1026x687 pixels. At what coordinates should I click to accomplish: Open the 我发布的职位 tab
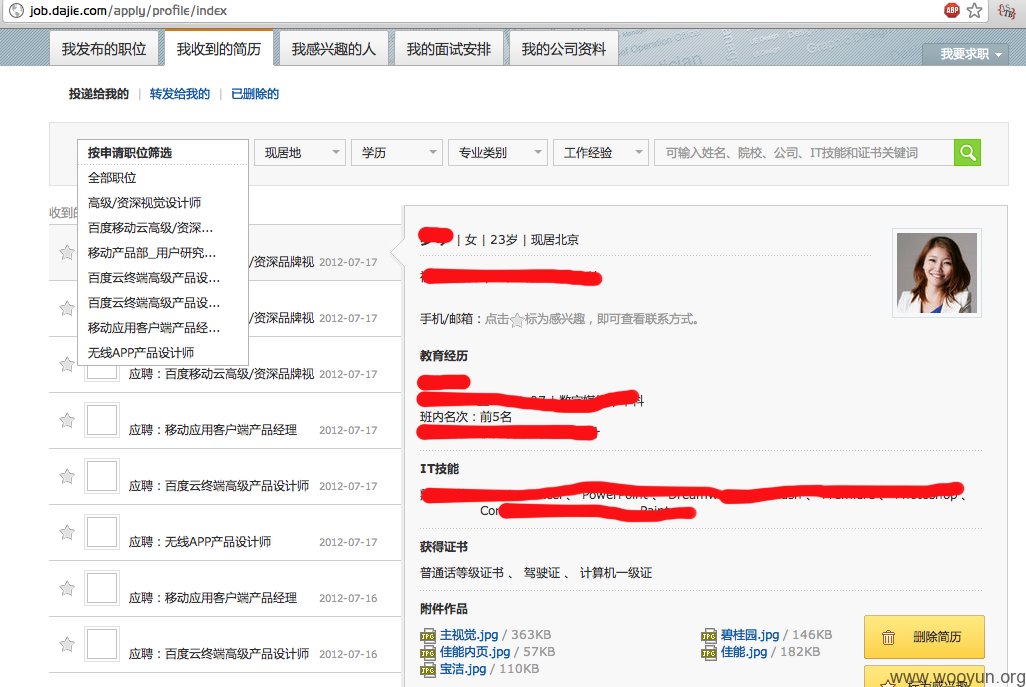pos(103,48)
